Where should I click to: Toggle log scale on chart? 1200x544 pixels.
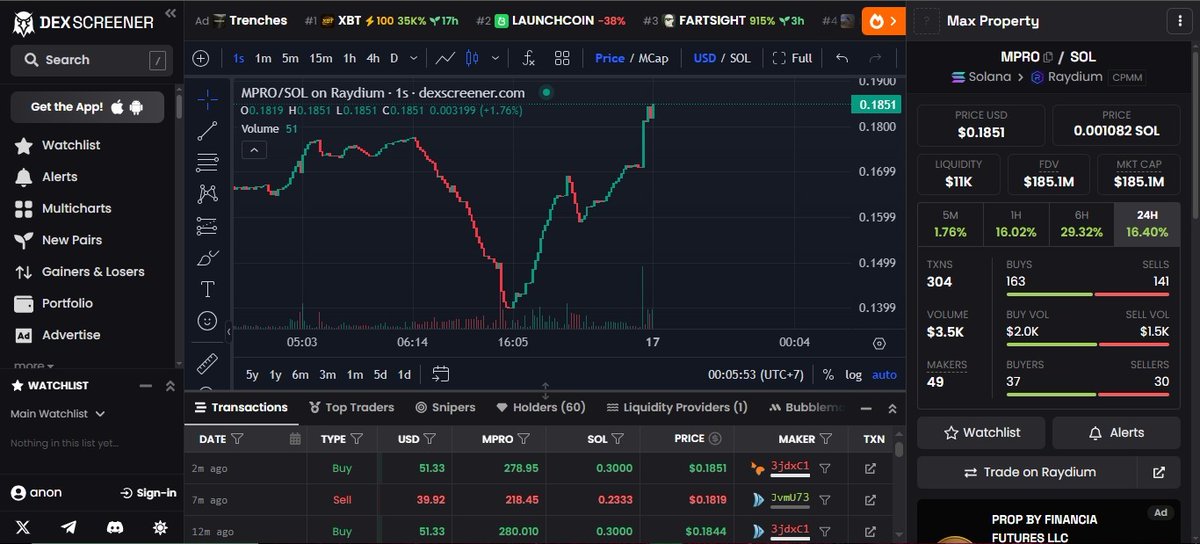(853, 375)
